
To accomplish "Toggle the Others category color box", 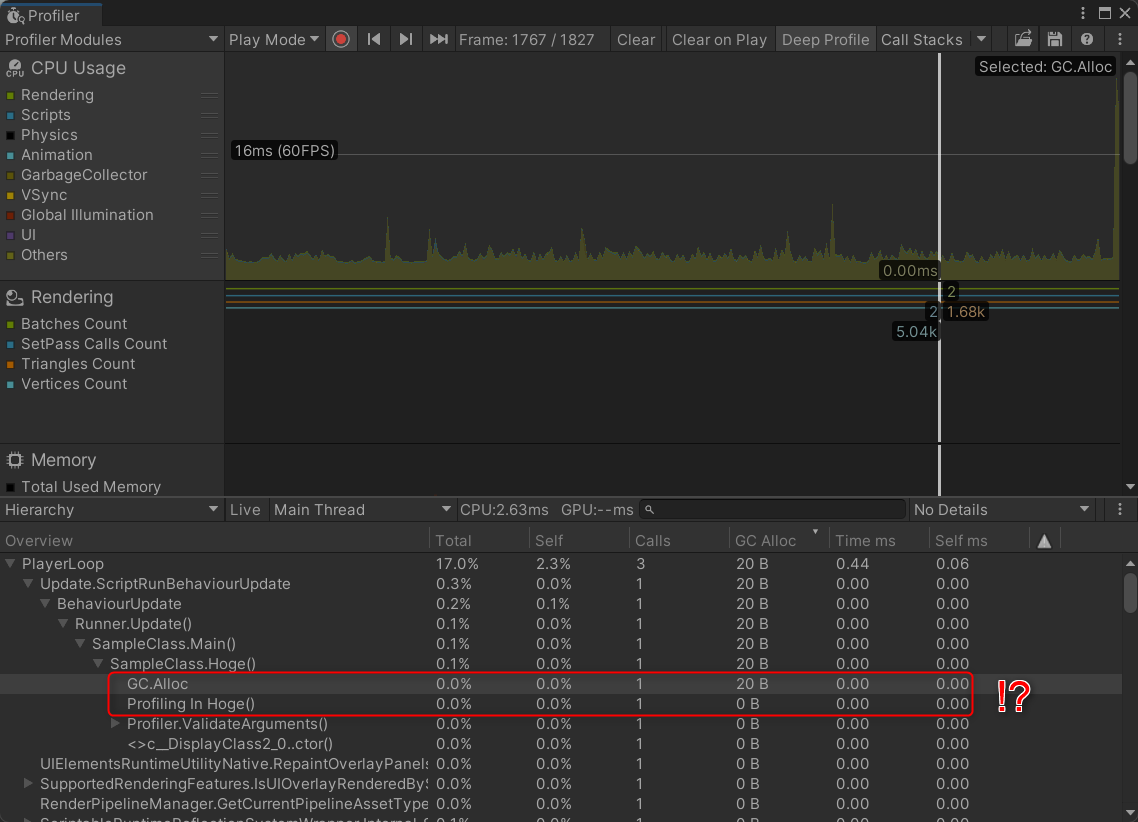I will 10,255.
